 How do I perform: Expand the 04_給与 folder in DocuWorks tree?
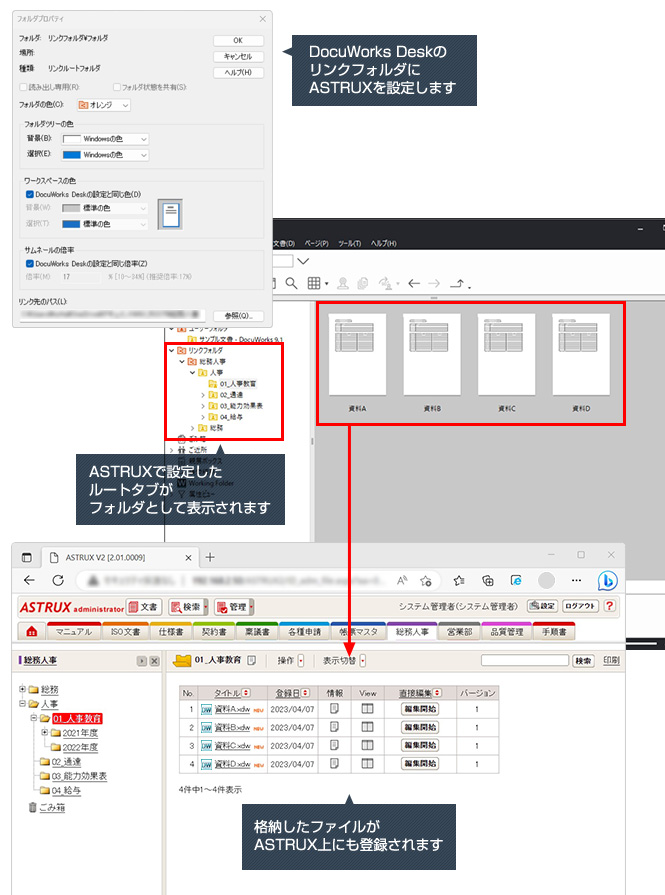pyautogui.click(x=203, y=417)
